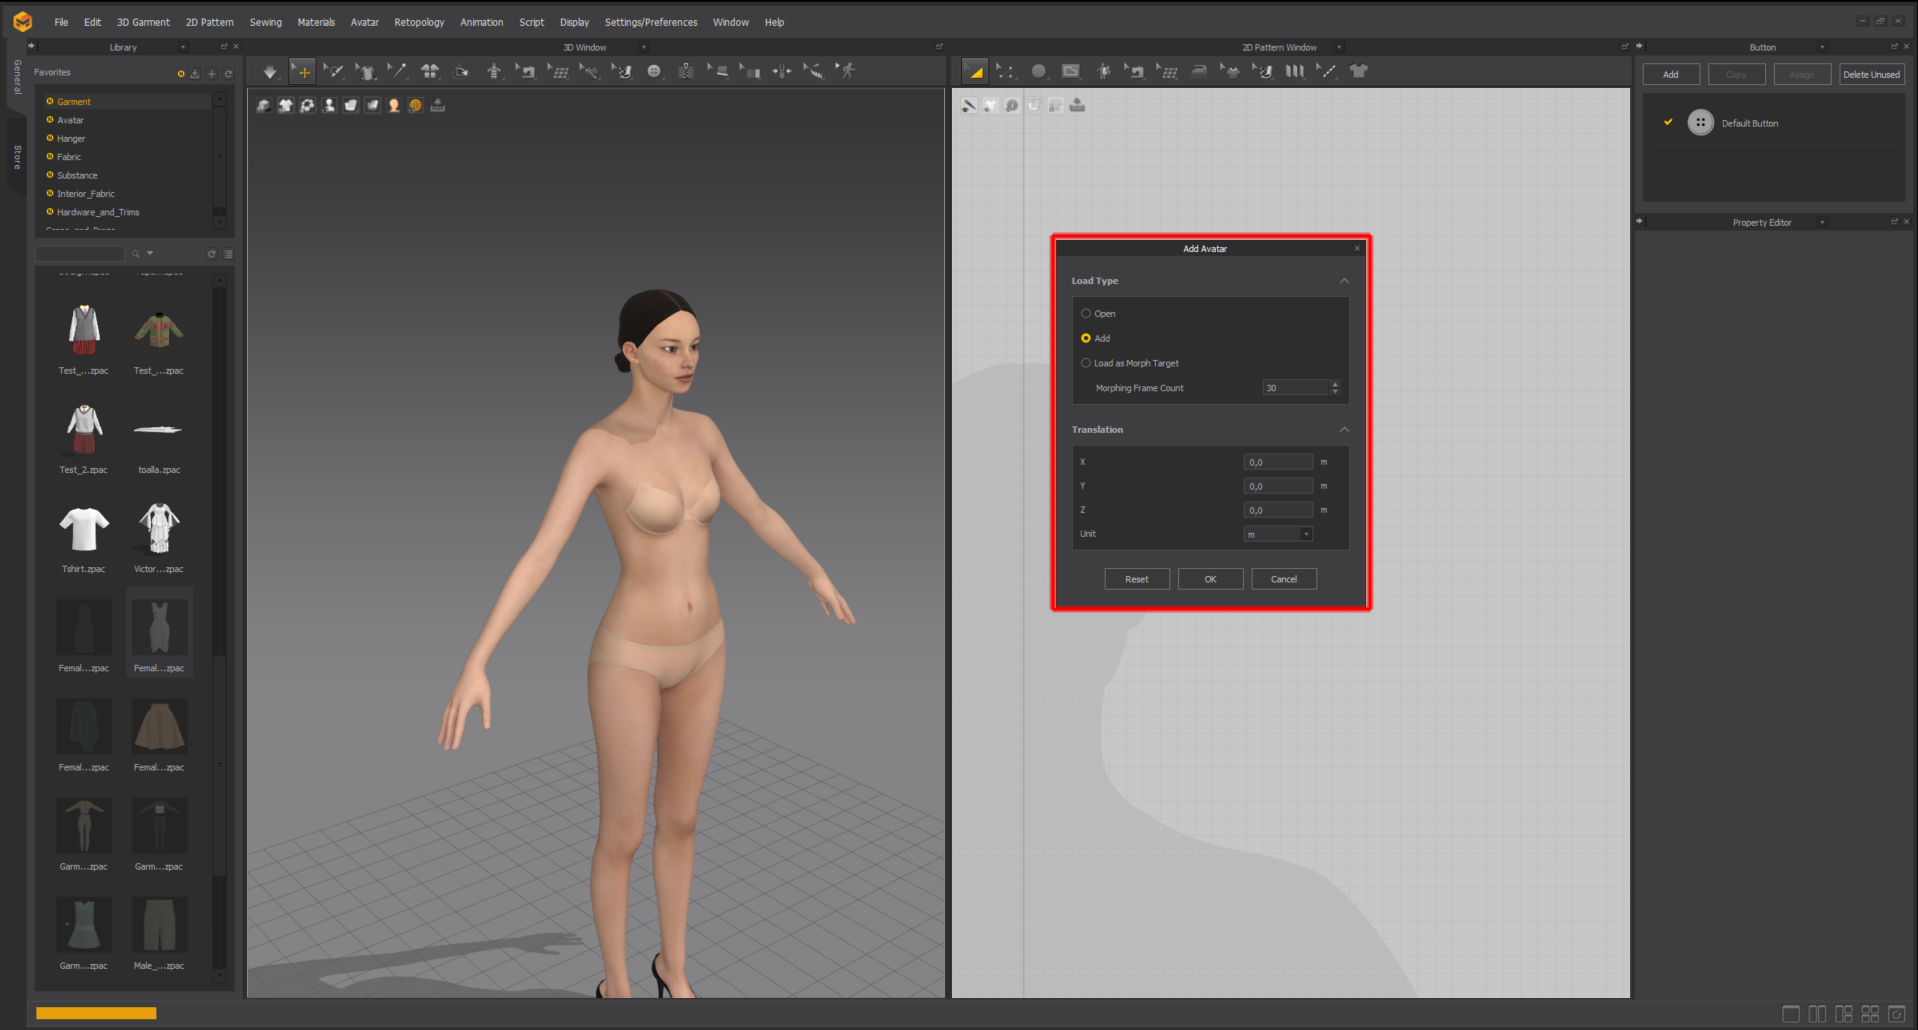The image size is (1918, 1030).
Task: Click the avatar mannequin icon in 3D toolbar
Action: [x=494, y=72]
